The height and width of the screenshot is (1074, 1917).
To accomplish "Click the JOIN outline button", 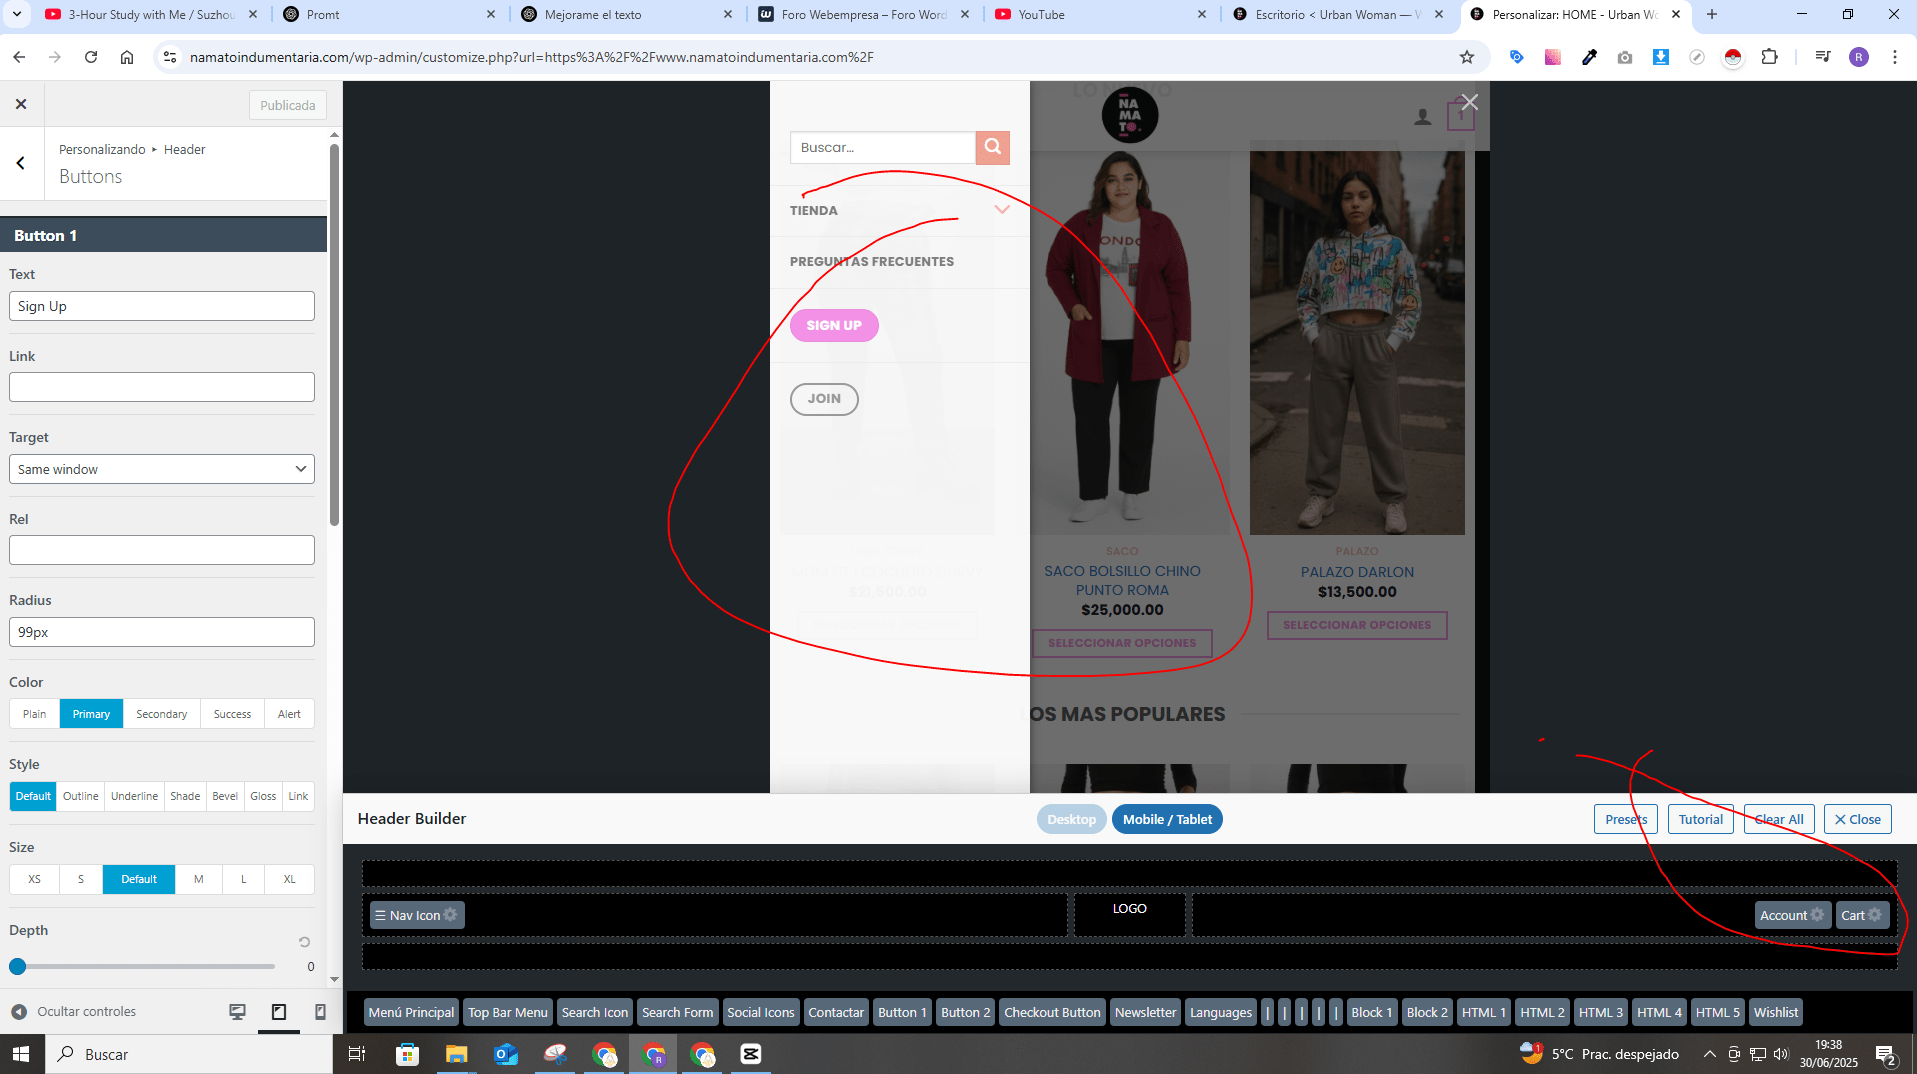I will [824, 399].
